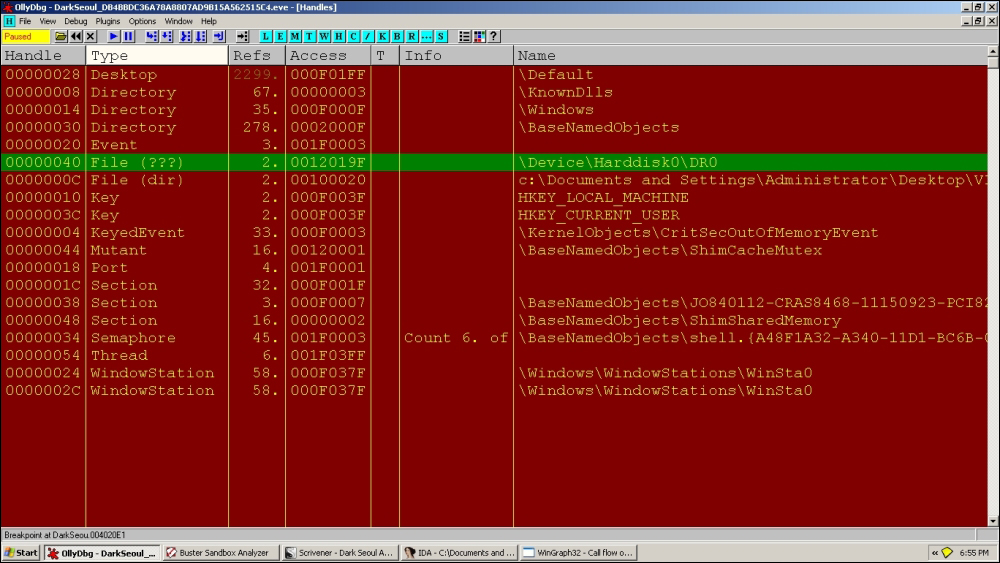Select the HKEY_CURRENT_USER key row
The image size is (1000, 563).
coord(494,215)
